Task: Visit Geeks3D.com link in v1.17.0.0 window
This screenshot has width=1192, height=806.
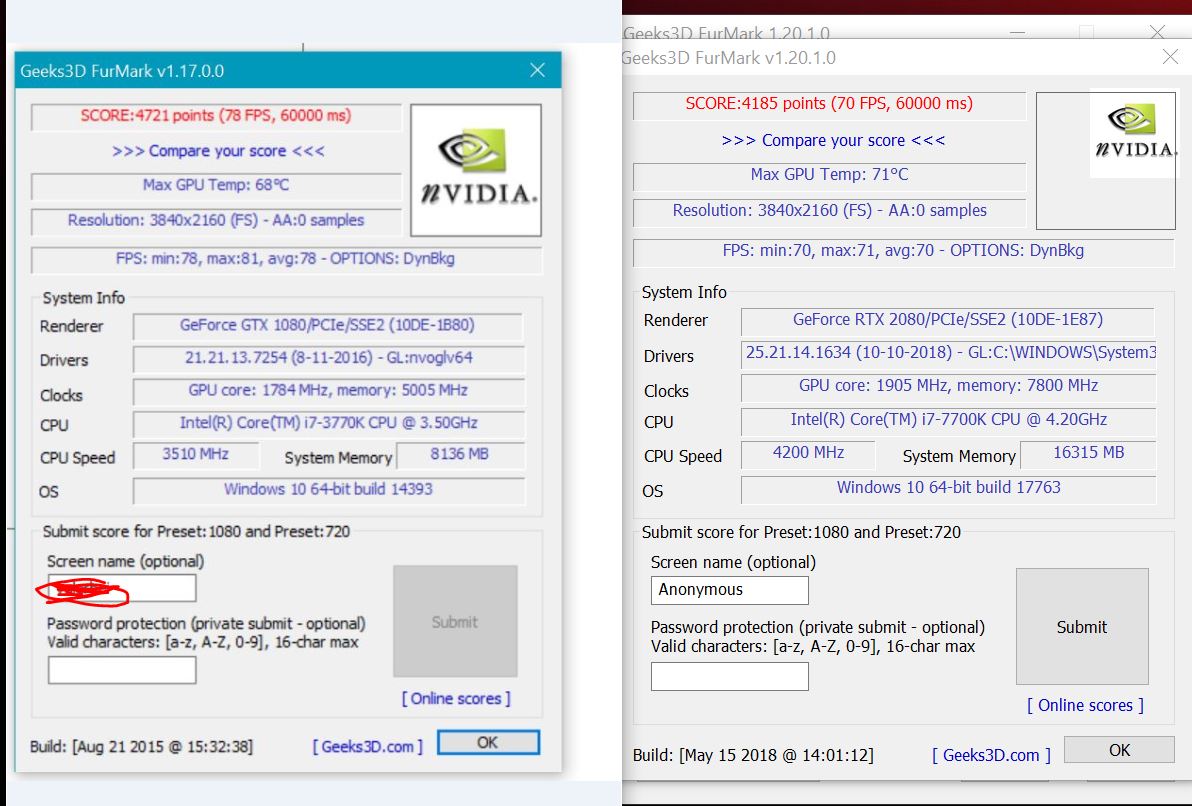Action: pos(368,746)
